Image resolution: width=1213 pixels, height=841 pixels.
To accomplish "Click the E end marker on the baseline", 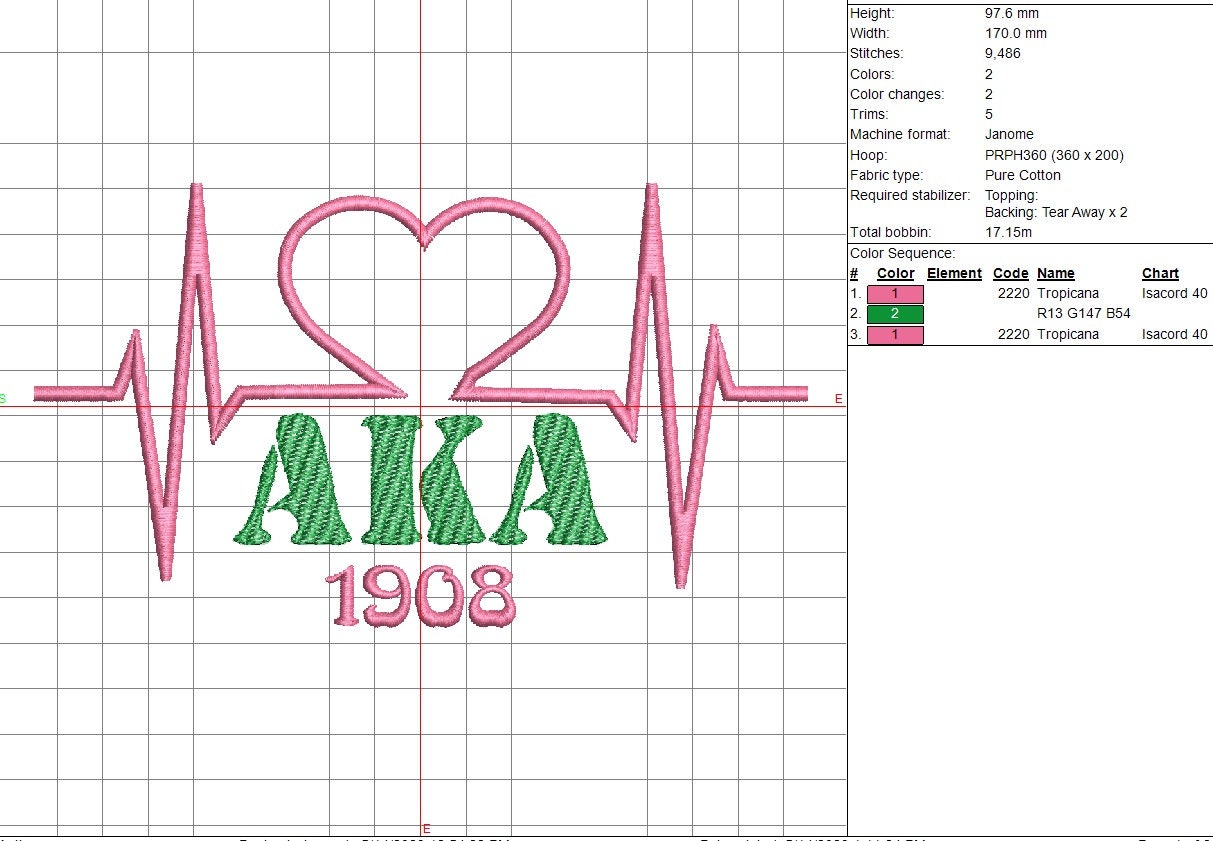I will [x=838, y=397].
